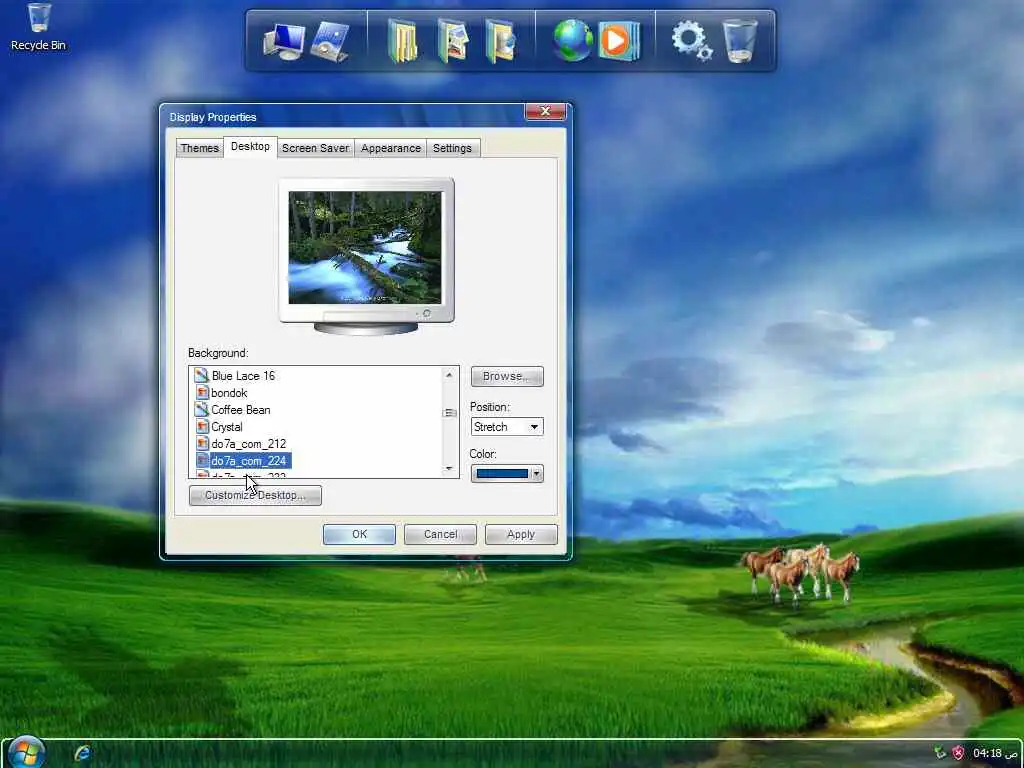The width and height of the screenshot is (1024, 768).
Task: Click the background list scroll down arrow
Action: tap(449, 469)
